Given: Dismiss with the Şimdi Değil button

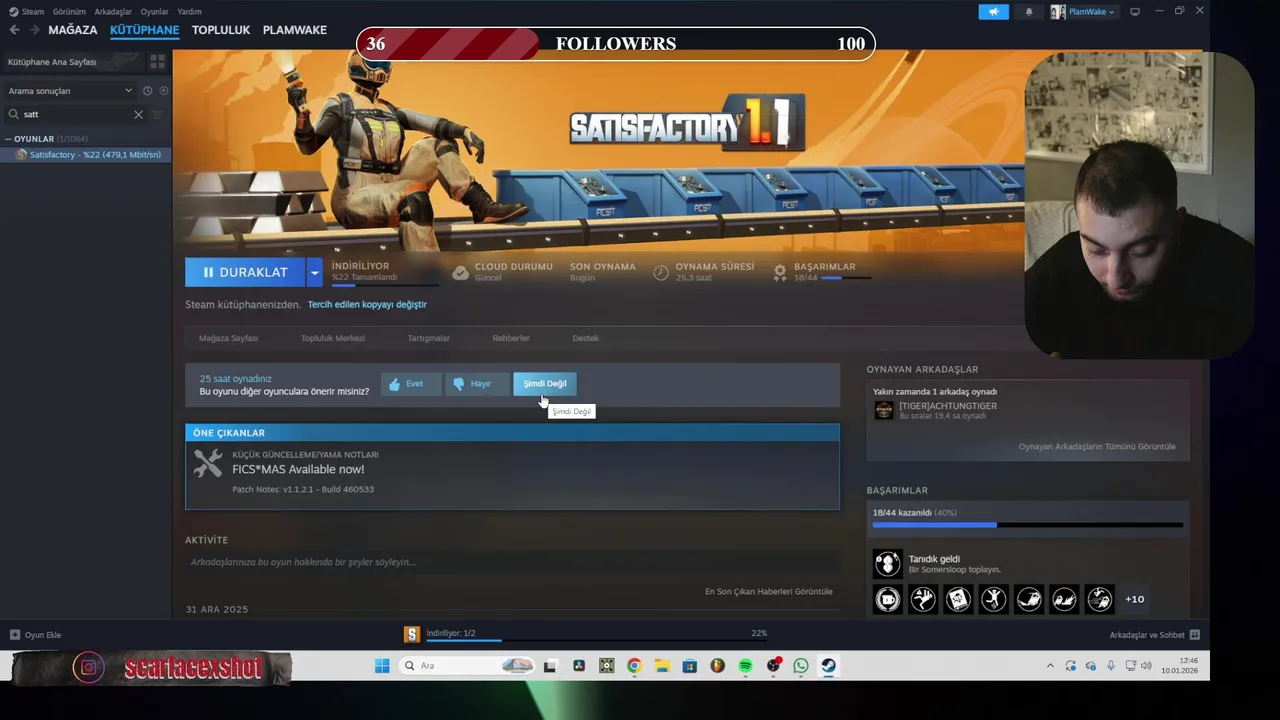Looking at the screenshot, I should (545, 384).
